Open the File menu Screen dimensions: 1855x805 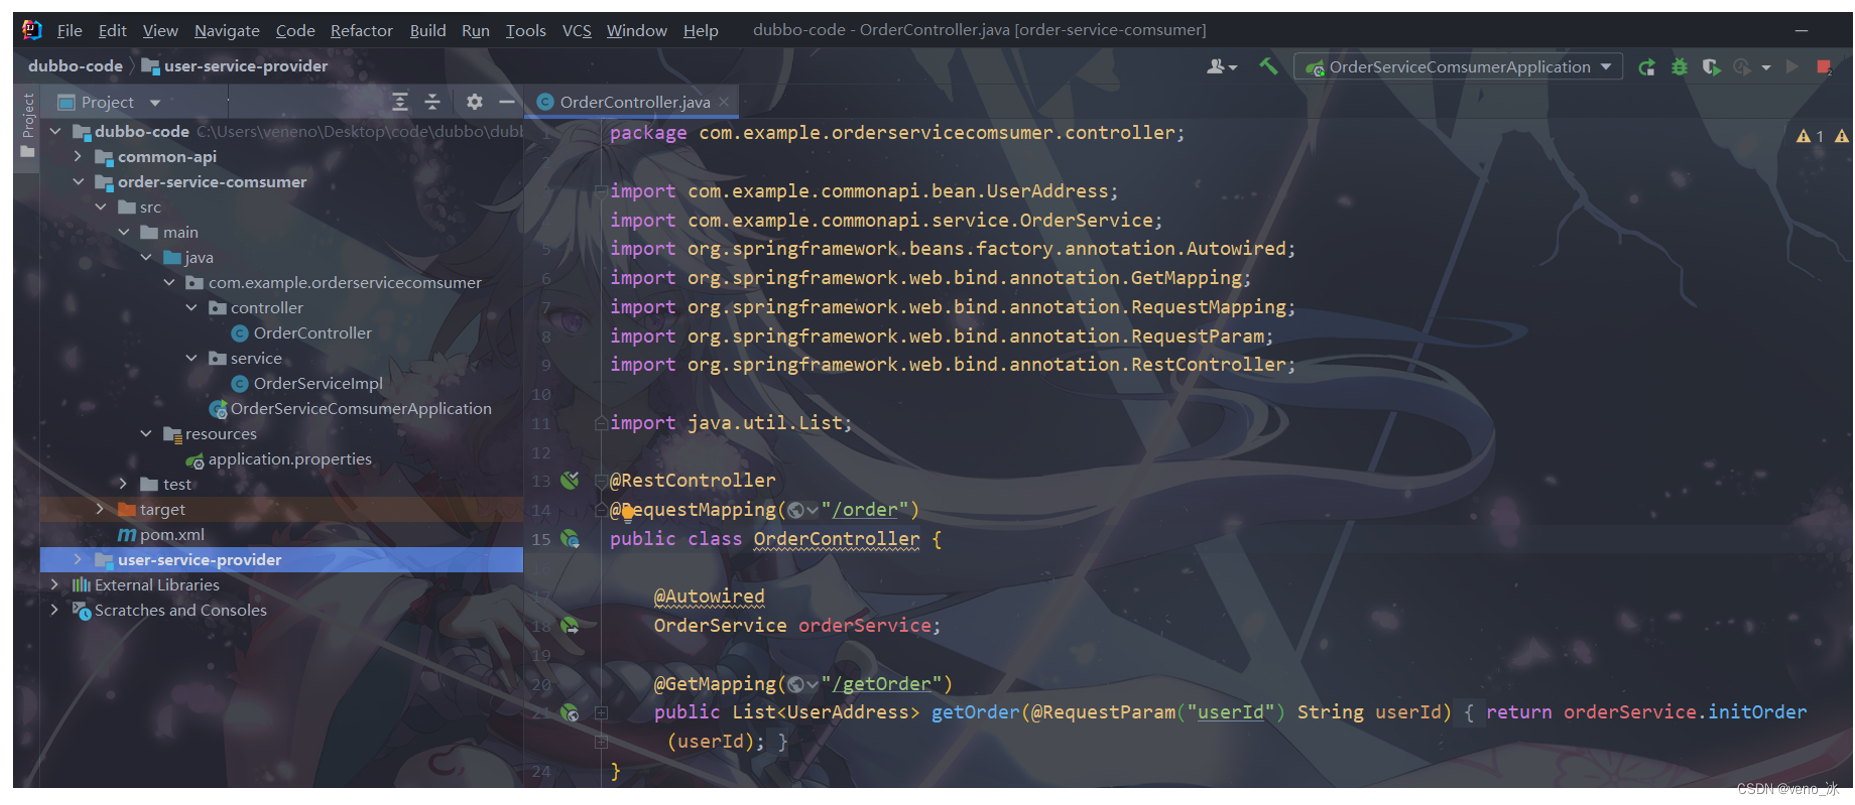70,31
